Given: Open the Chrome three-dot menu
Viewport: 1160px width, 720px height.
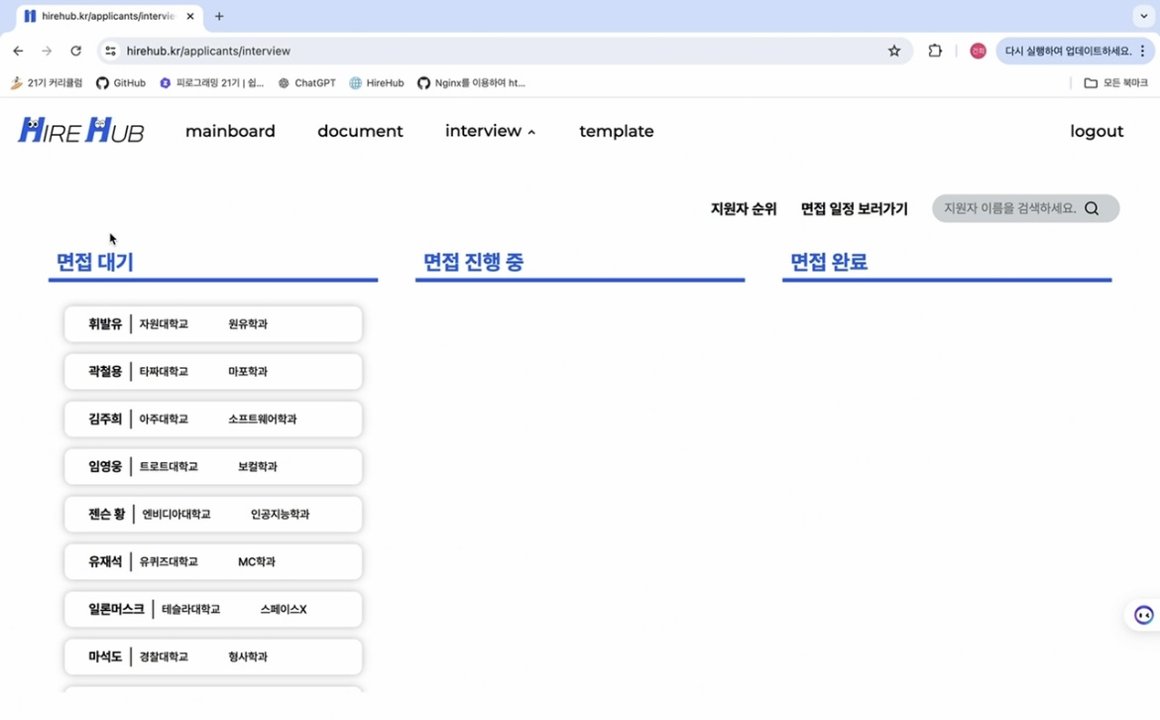Looking at the screenshot, I should (x=1142, y=50).
